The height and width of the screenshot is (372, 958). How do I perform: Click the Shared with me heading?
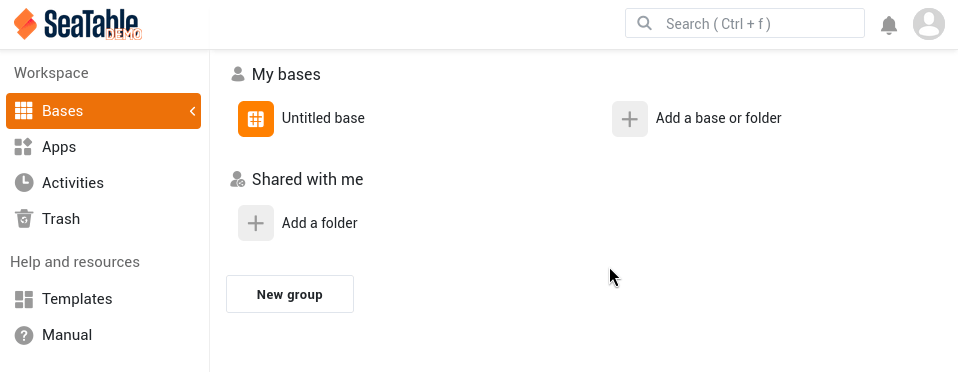[307, 179]
